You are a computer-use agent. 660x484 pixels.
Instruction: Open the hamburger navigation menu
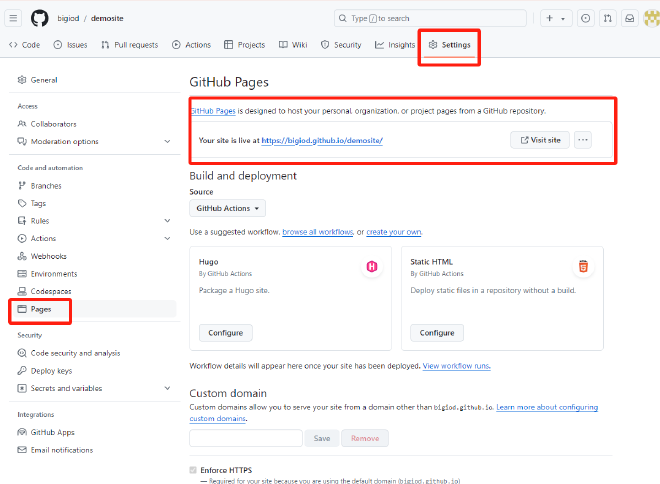click(13, 18)
